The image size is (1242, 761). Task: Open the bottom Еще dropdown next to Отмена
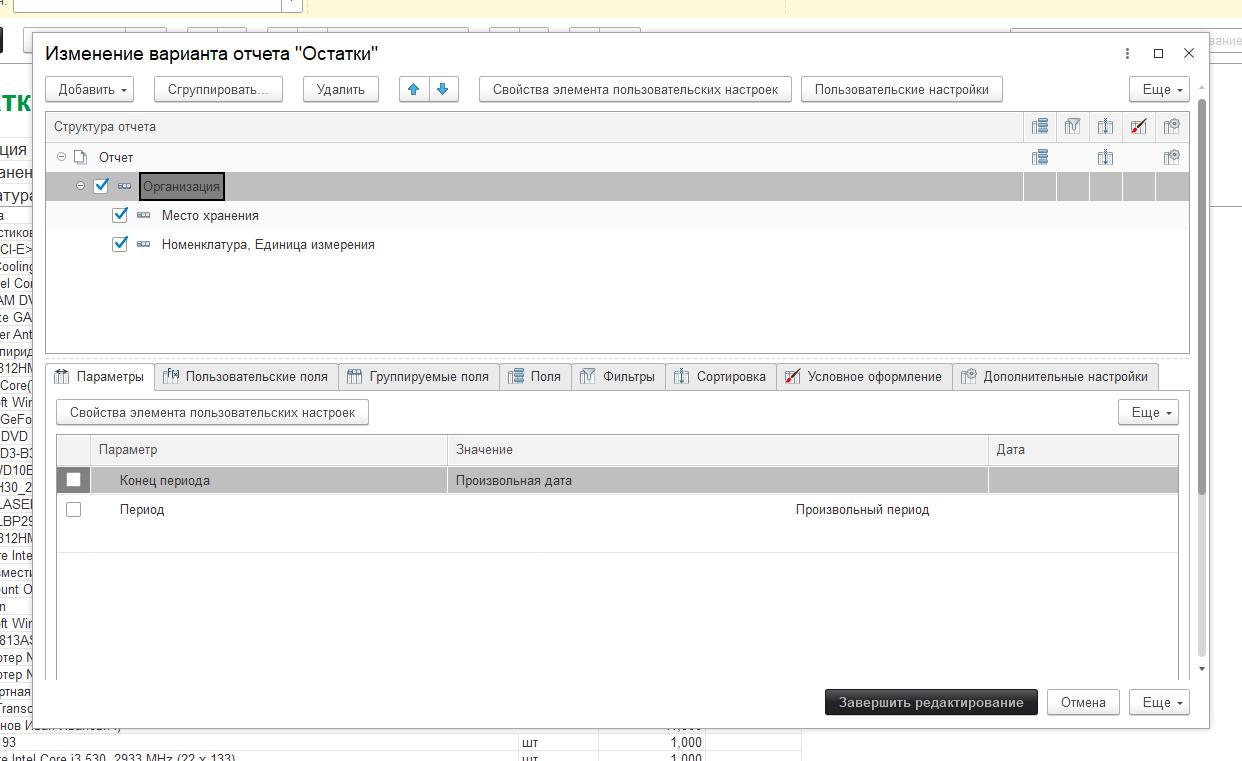point(1159,702)
